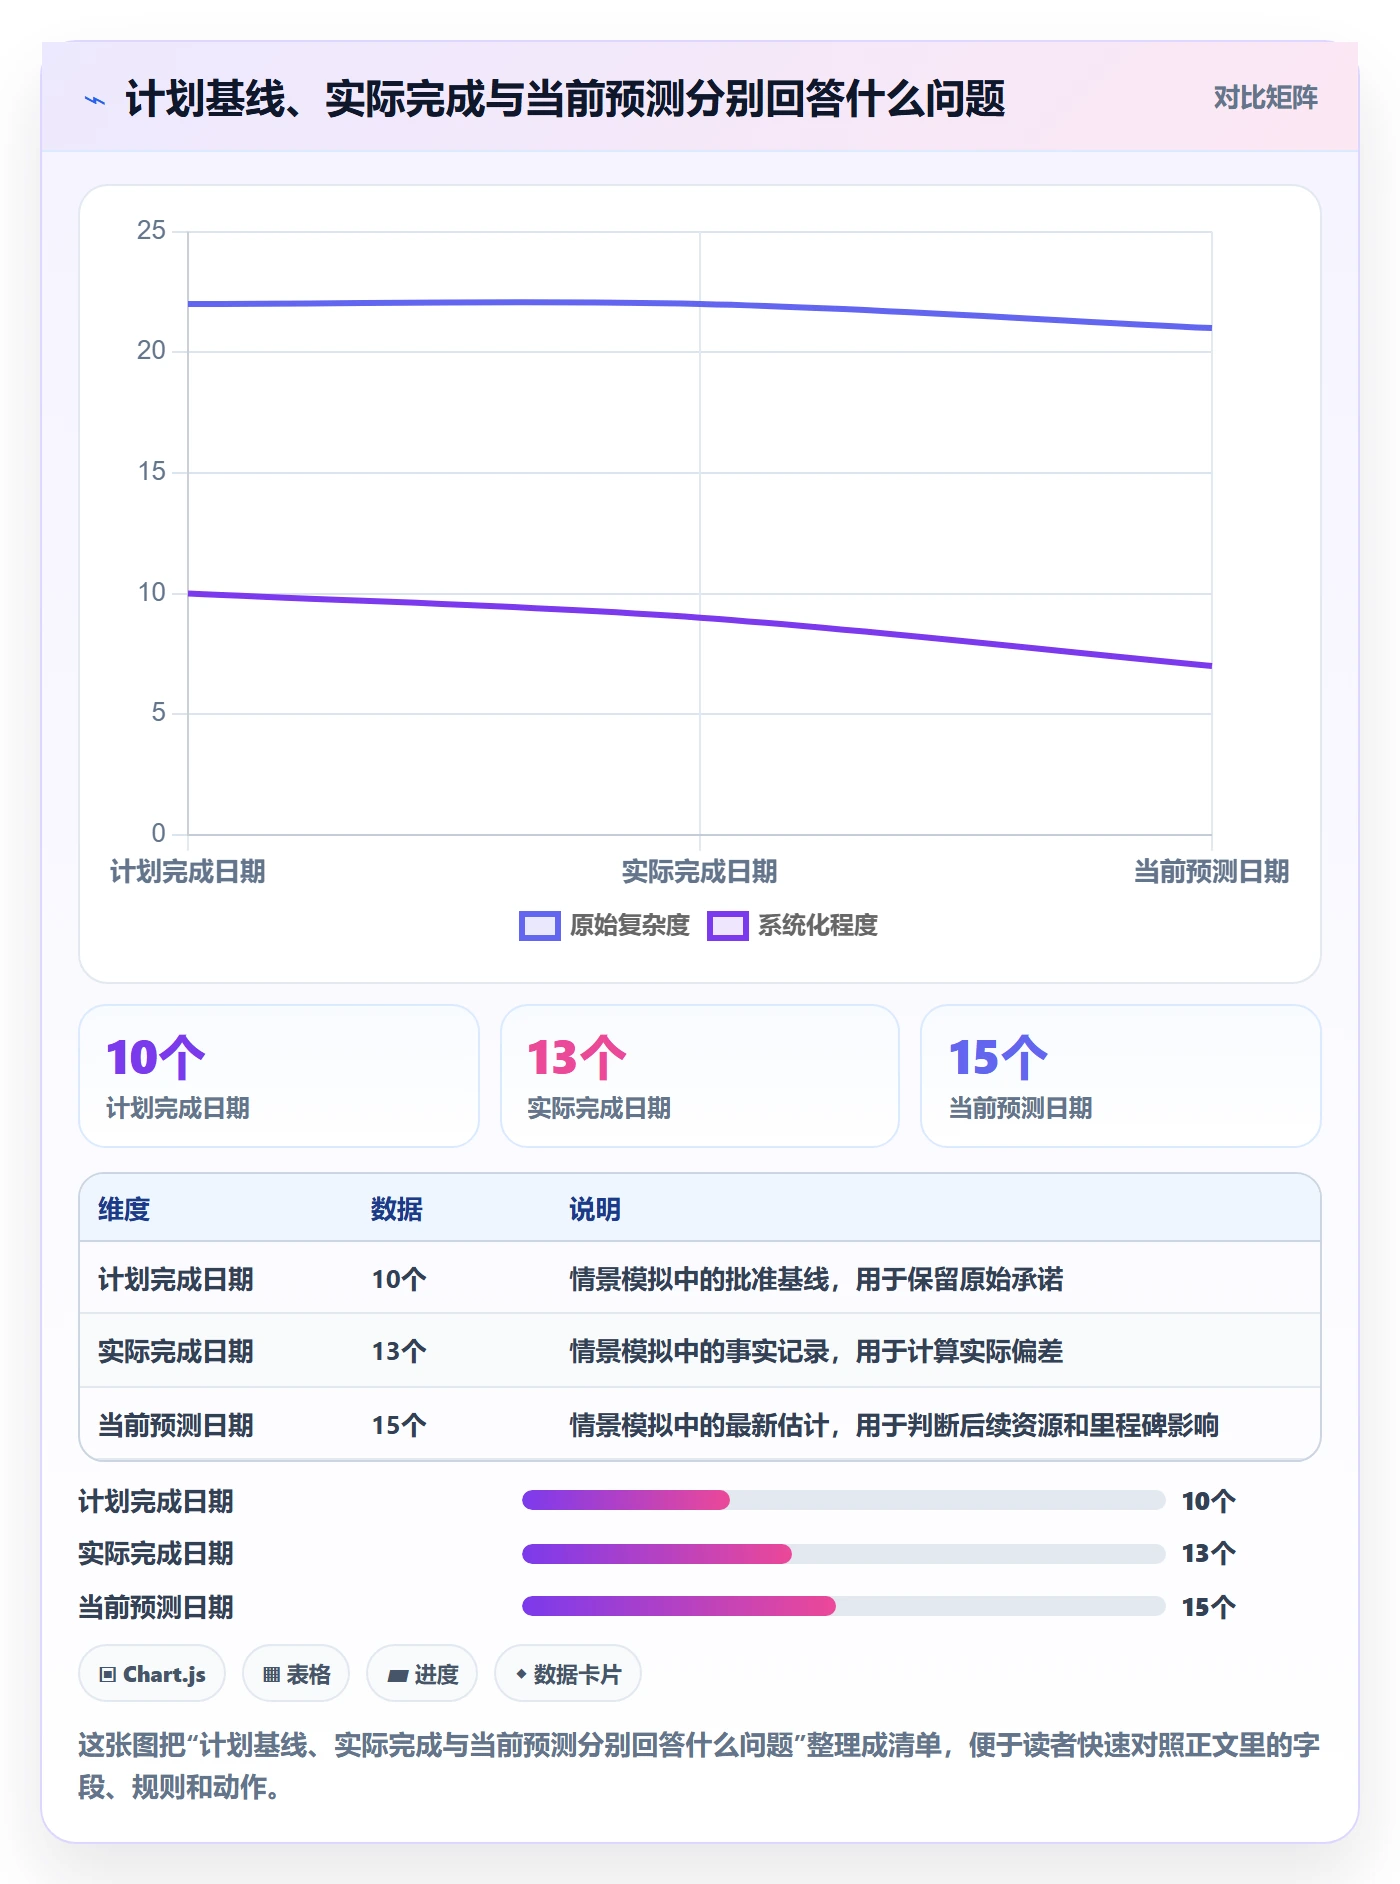The height and width of the screenshot is (1884, 1400).
Task: Select the 10个 计划完成日期 data card
Action: [279, 1076]
